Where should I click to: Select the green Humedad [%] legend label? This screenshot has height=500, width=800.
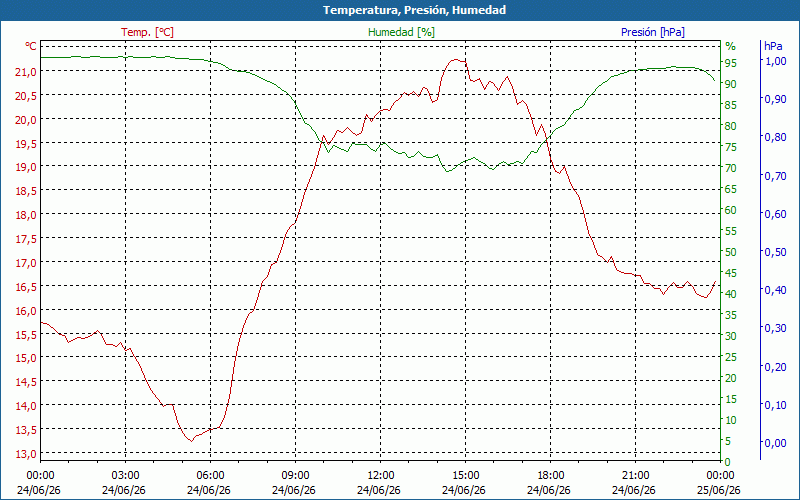click(401, 32)
